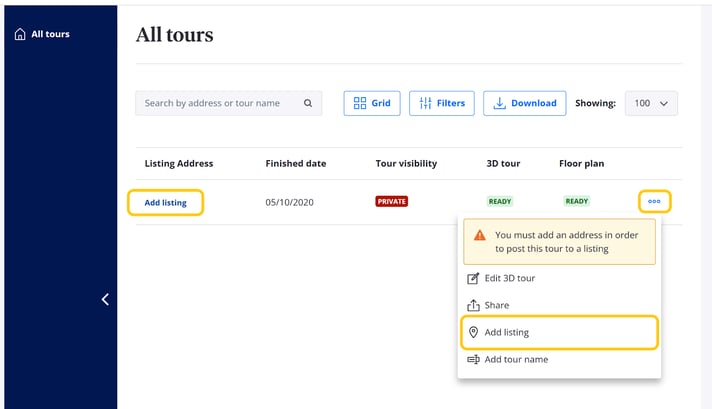Viewport: 712px width, 409px height.
Task: Click the home icon beside All tours
Action: (19, 34)
